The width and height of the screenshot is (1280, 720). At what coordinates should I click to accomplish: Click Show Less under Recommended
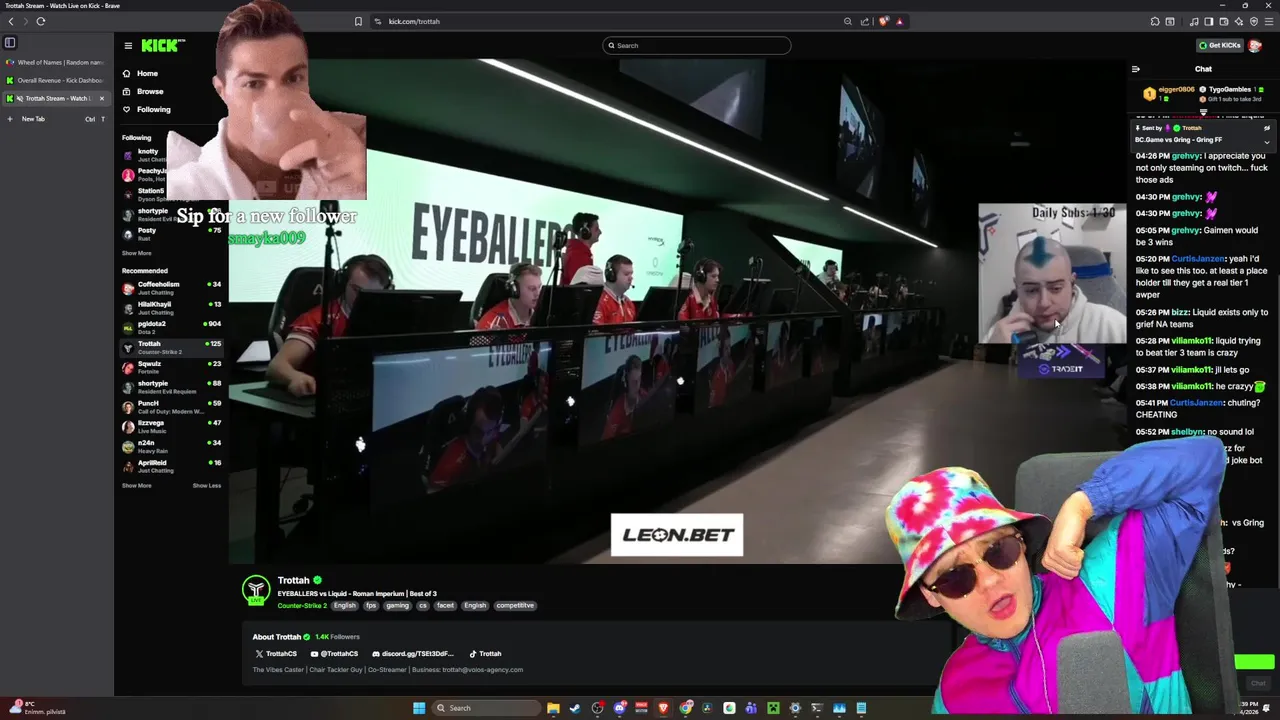[x=207, y=485]
